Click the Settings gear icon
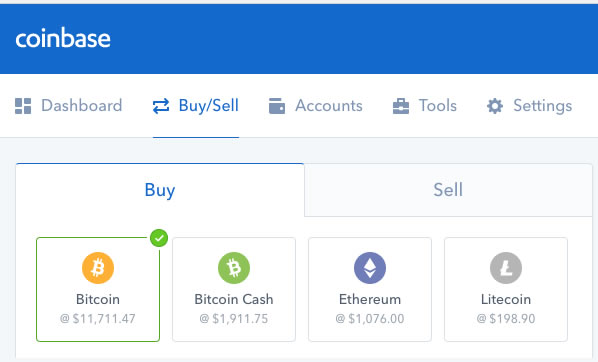598x362 pixels. tap(495, 106)
